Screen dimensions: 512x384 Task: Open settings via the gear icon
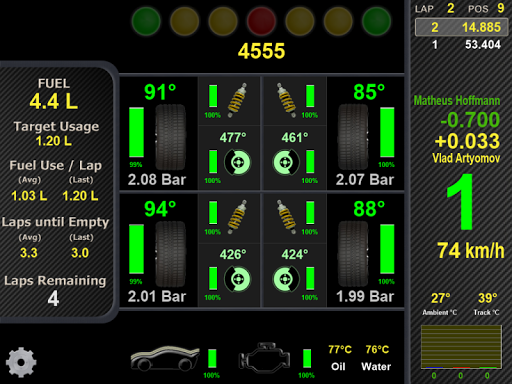pos(21,362)
